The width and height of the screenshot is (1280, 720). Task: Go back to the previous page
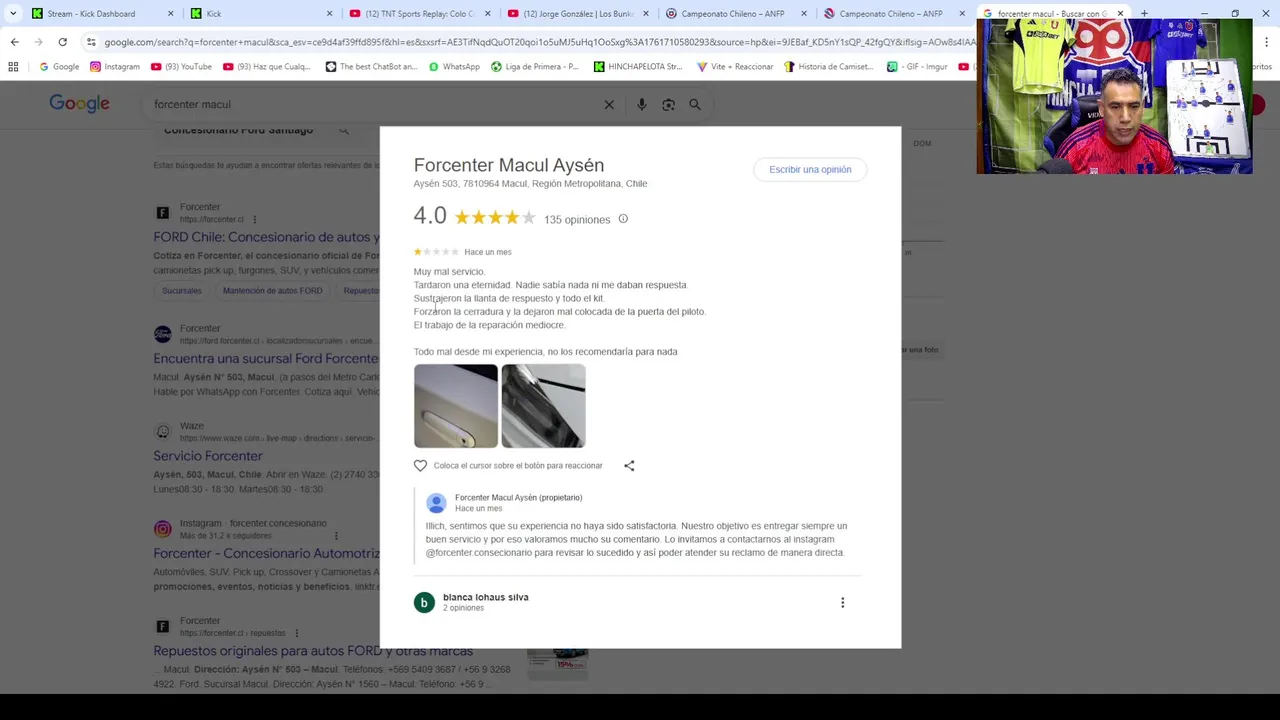[15, 42]
